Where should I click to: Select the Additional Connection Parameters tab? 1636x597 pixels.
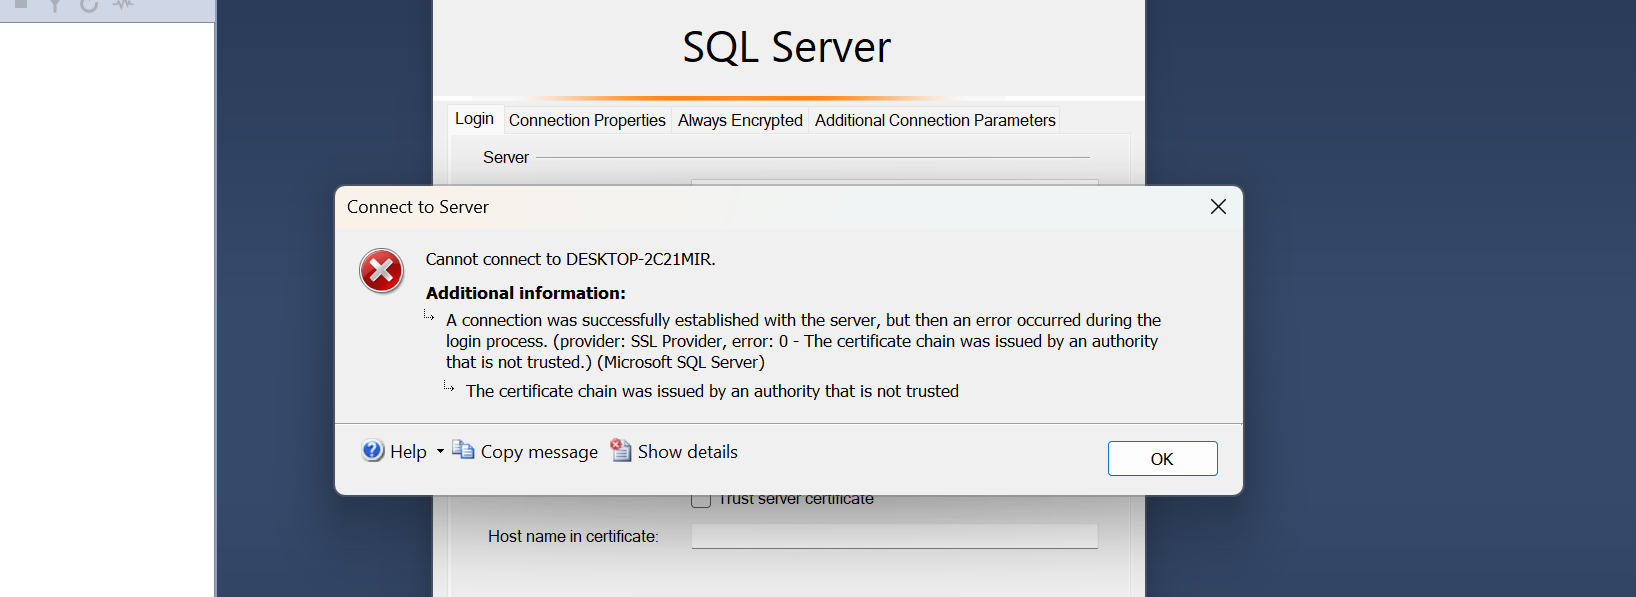(934, 120)
